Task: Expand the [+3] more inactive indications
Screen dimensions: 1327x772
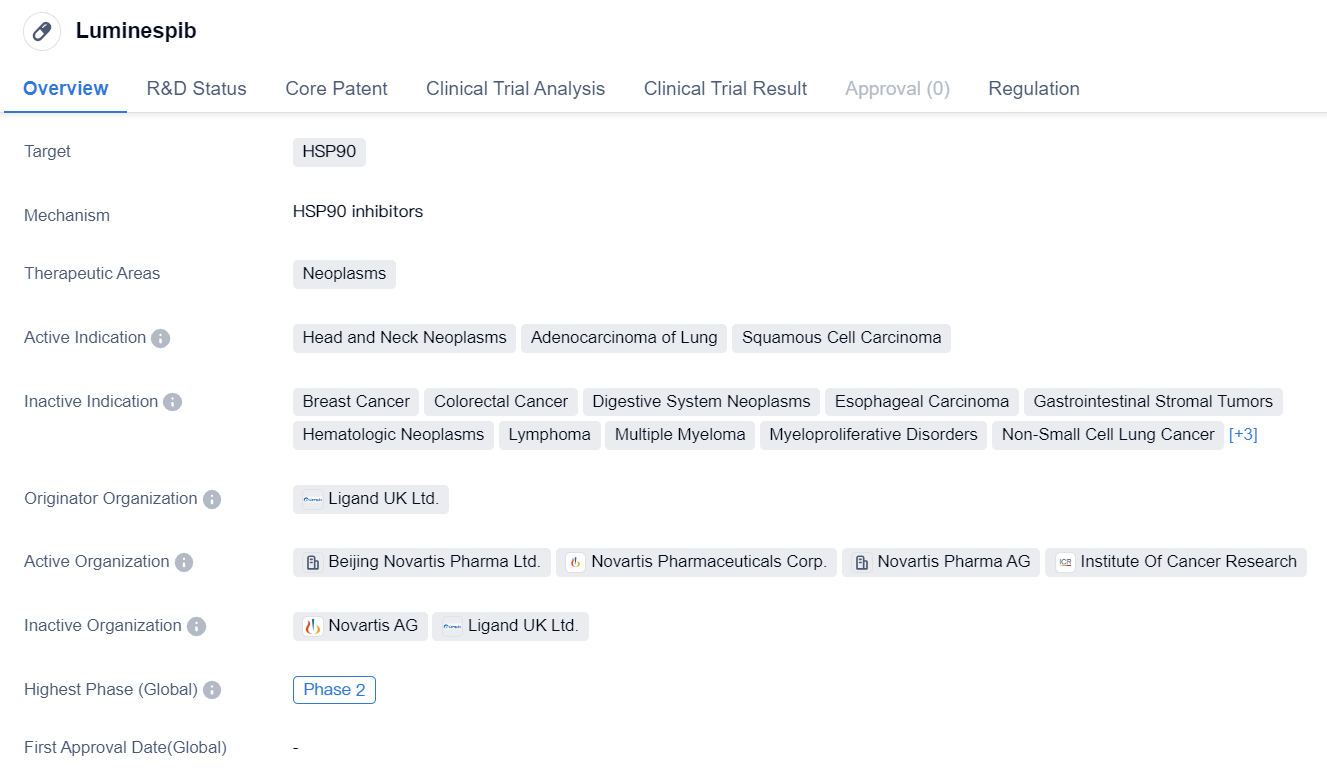Action: 1243,434
